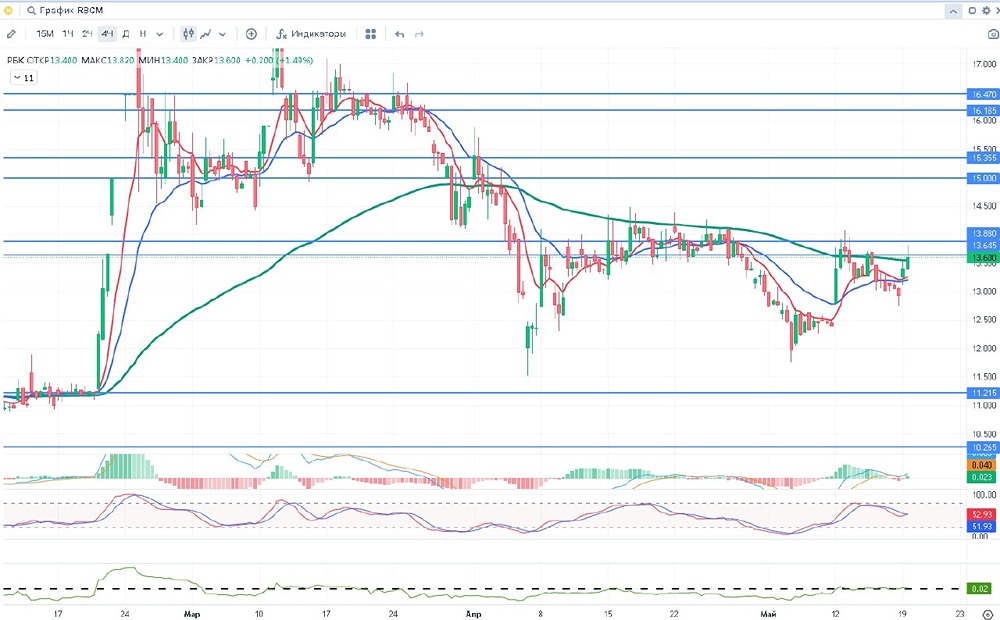Click the red 52.93 oscillator value label

pos(983,514)
